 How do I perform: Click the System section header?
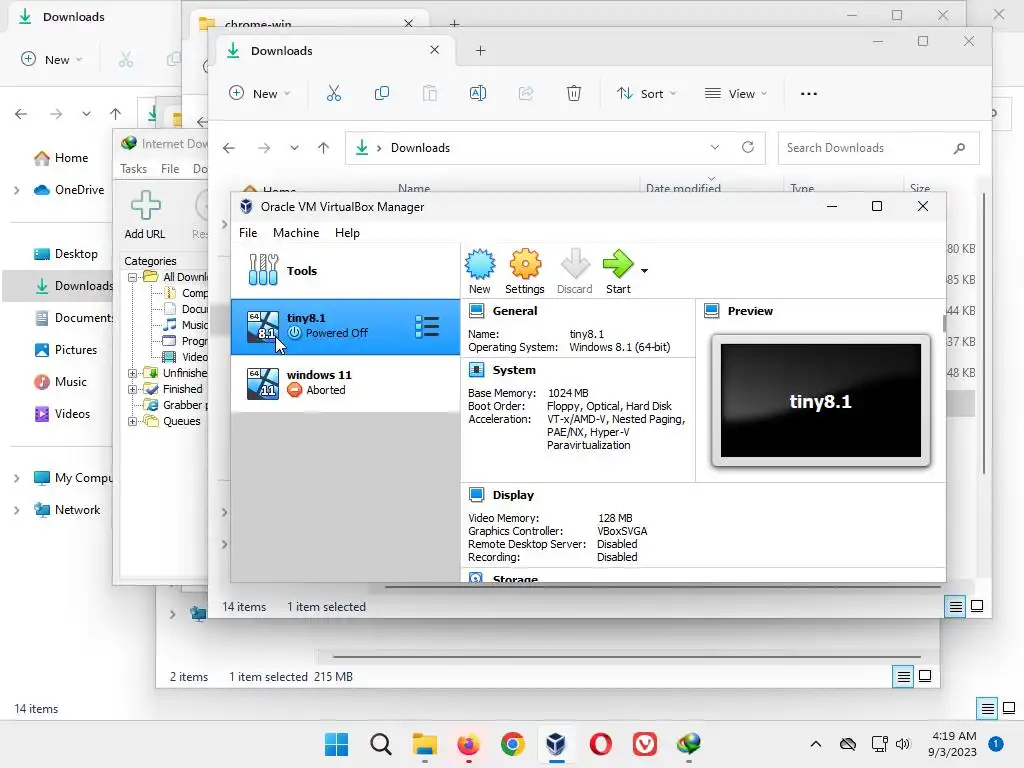coord(514,370)
